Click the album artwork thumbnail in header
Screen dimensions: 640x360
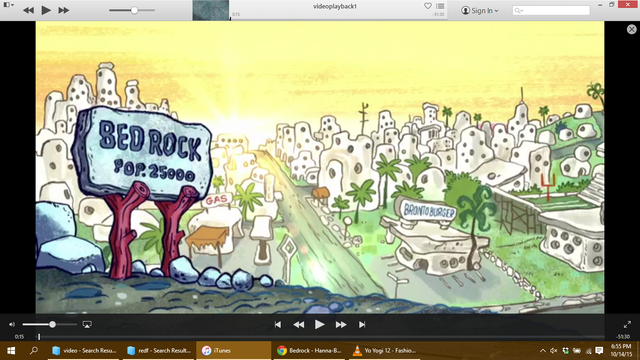point(211,10)
